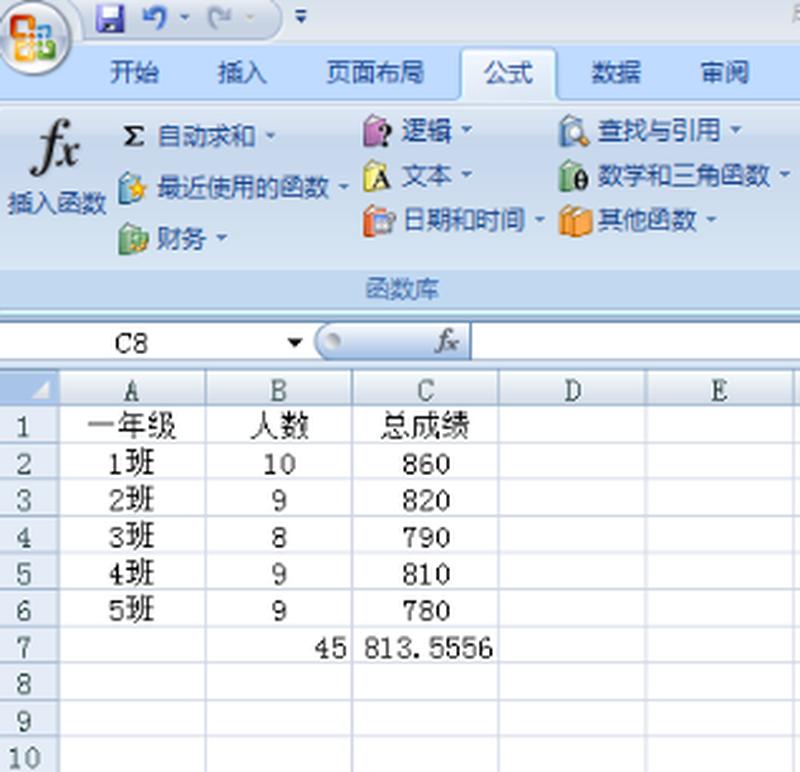Customize the Quick Access Toolbar dropdown

(x=301, y=17)
